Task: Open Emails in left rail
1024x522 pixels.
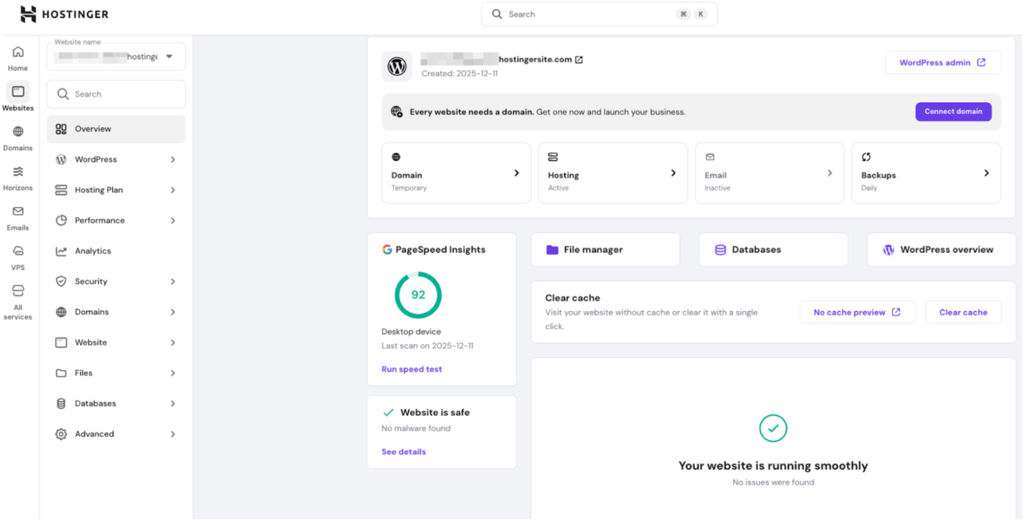Action: (x=18, y=218)
